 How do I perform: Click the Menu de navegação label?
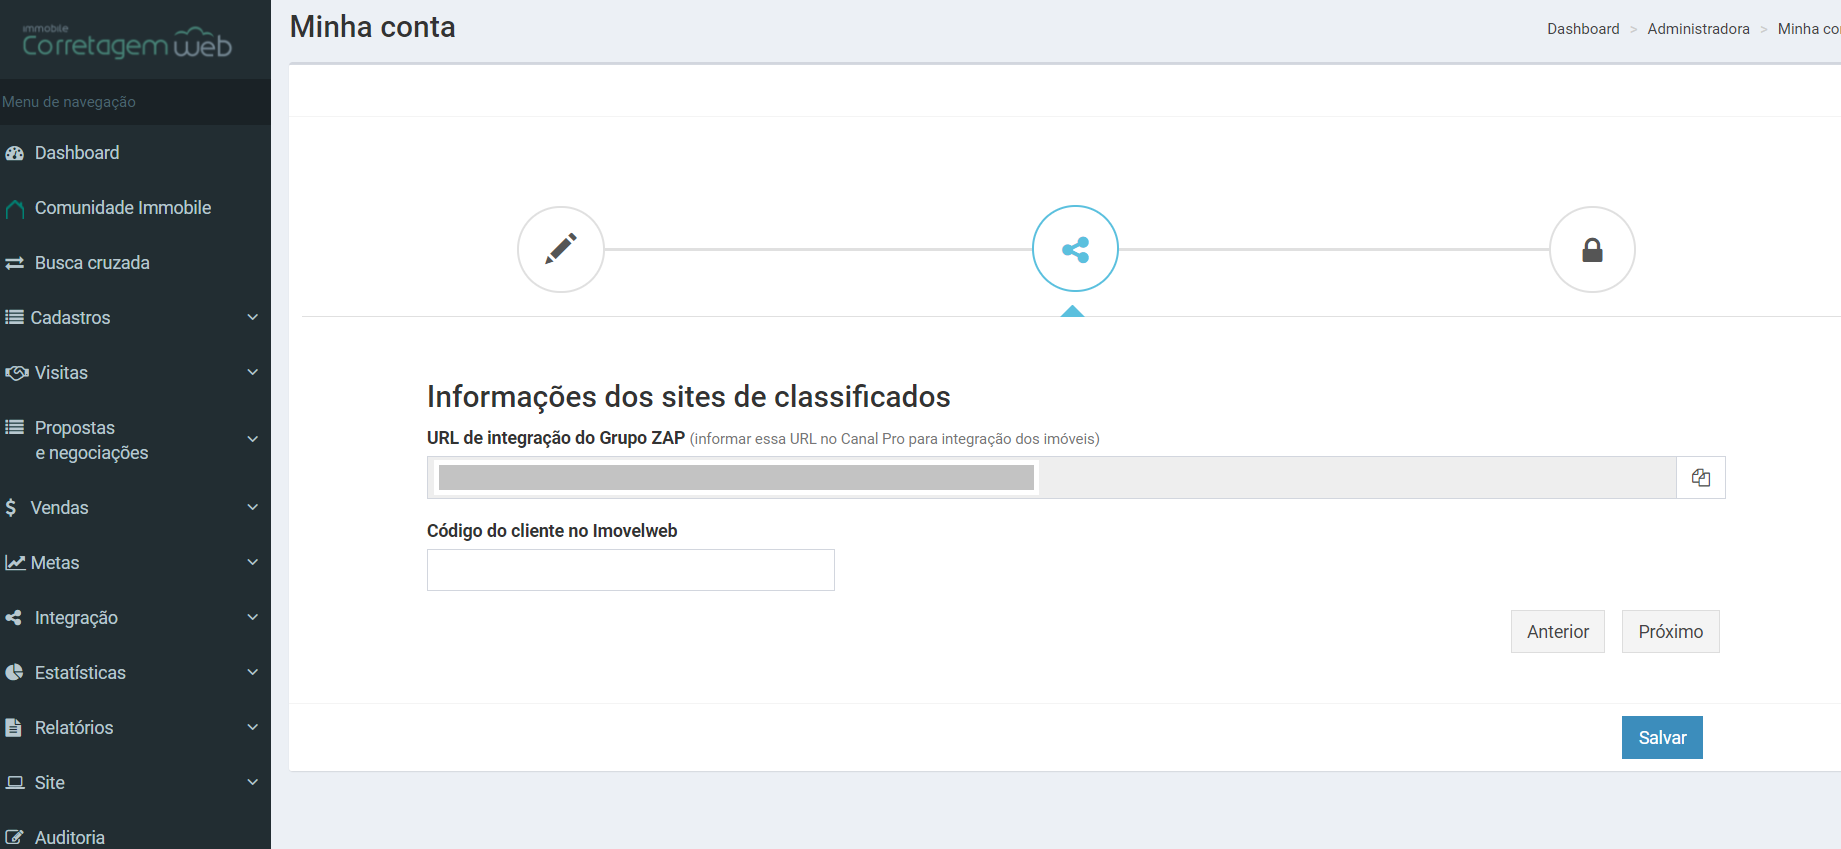tap(69, 102)
